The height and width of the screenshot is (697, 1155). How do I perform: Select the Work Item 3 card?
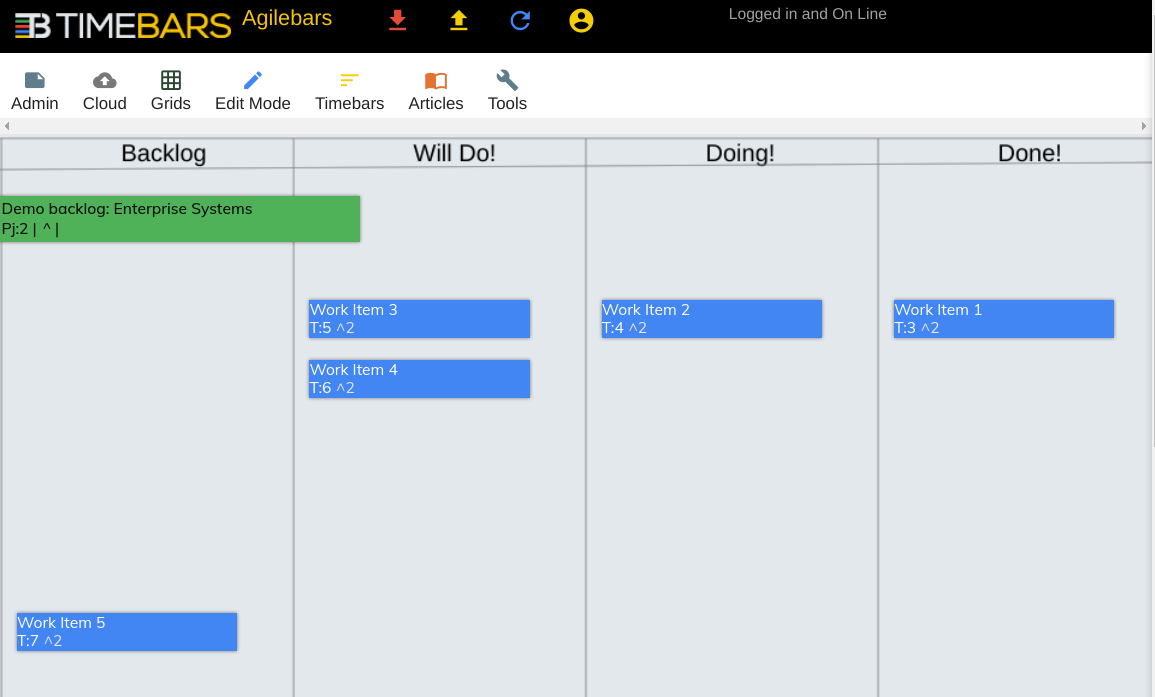pos(419,319)
